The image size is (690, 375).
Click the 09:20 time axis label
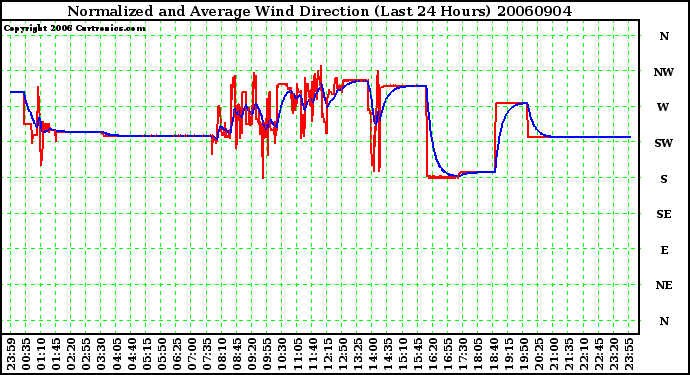pos(253,354)
